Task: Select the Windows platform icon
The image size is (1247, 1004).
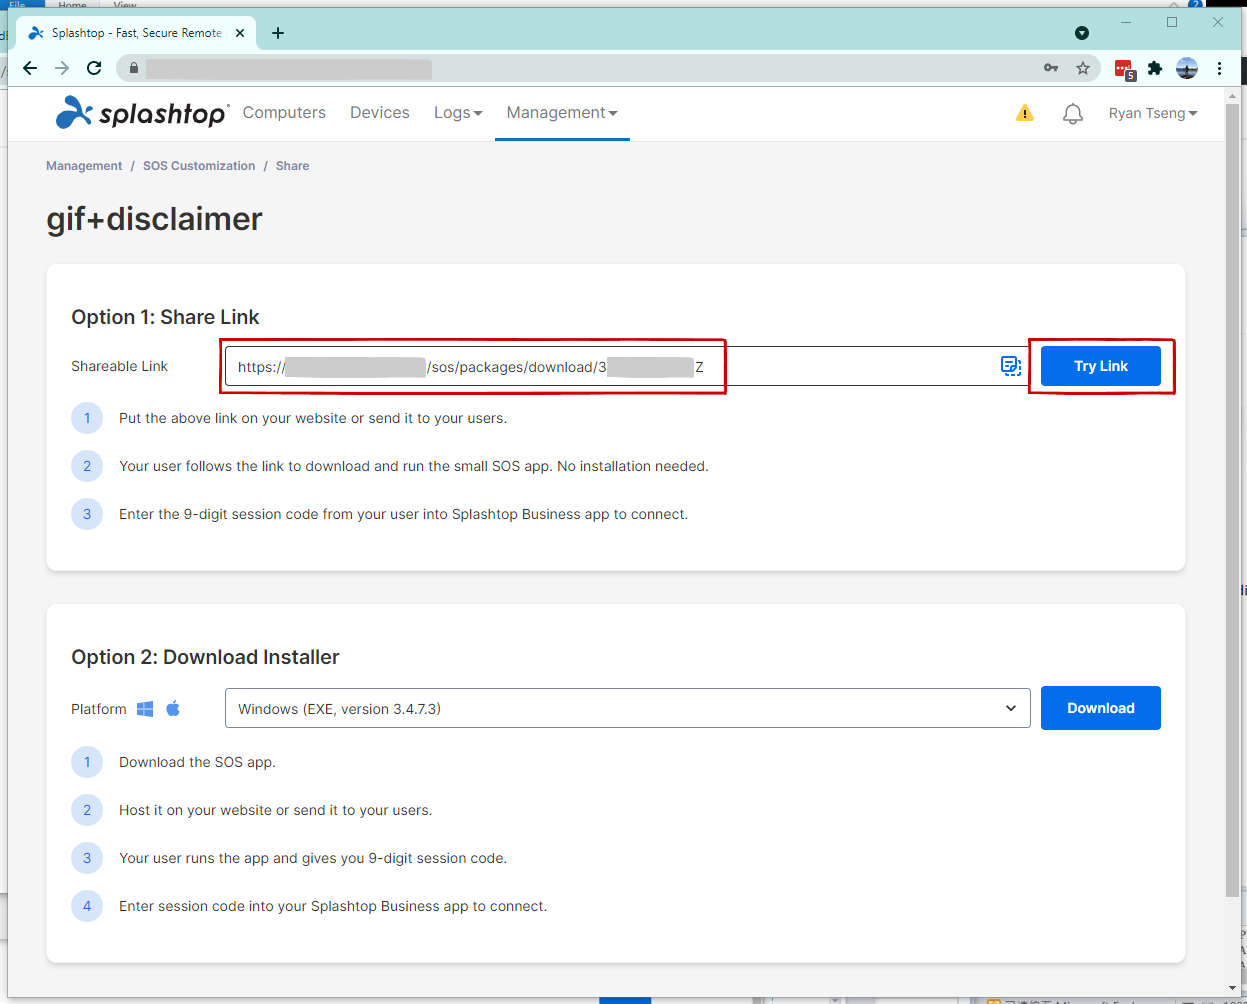Action: tap(145, 709)
